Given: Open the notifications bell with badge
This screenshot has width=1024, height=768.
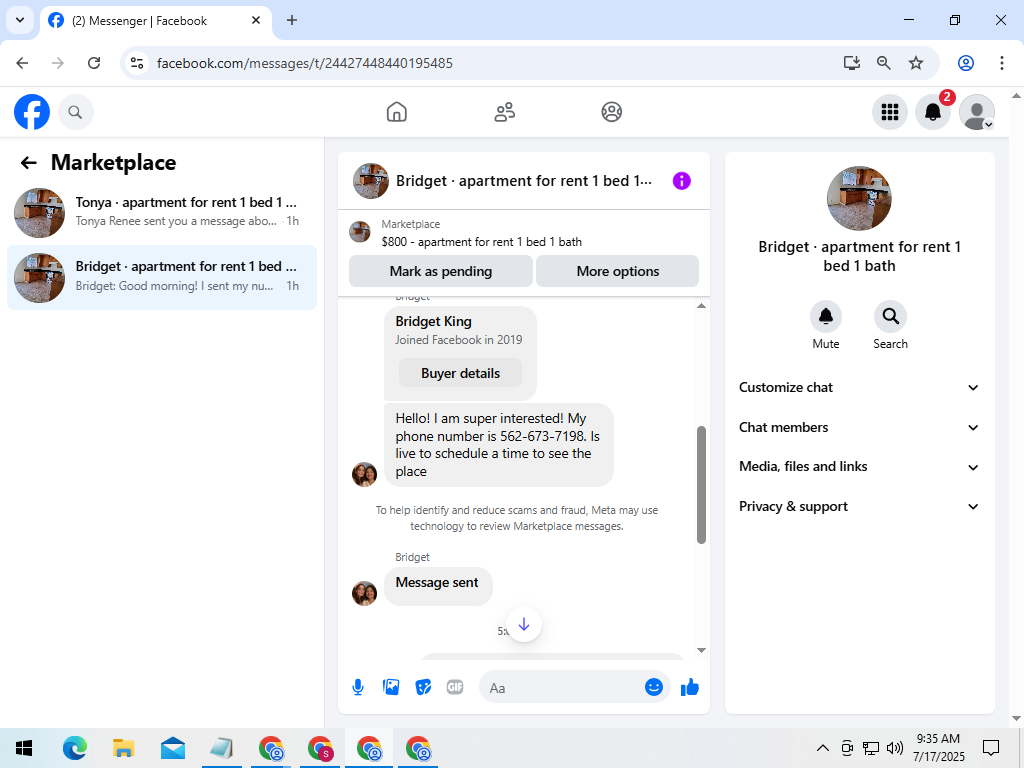Looking at the screenshot, I should pyautogui.click(x=933, y=112).
